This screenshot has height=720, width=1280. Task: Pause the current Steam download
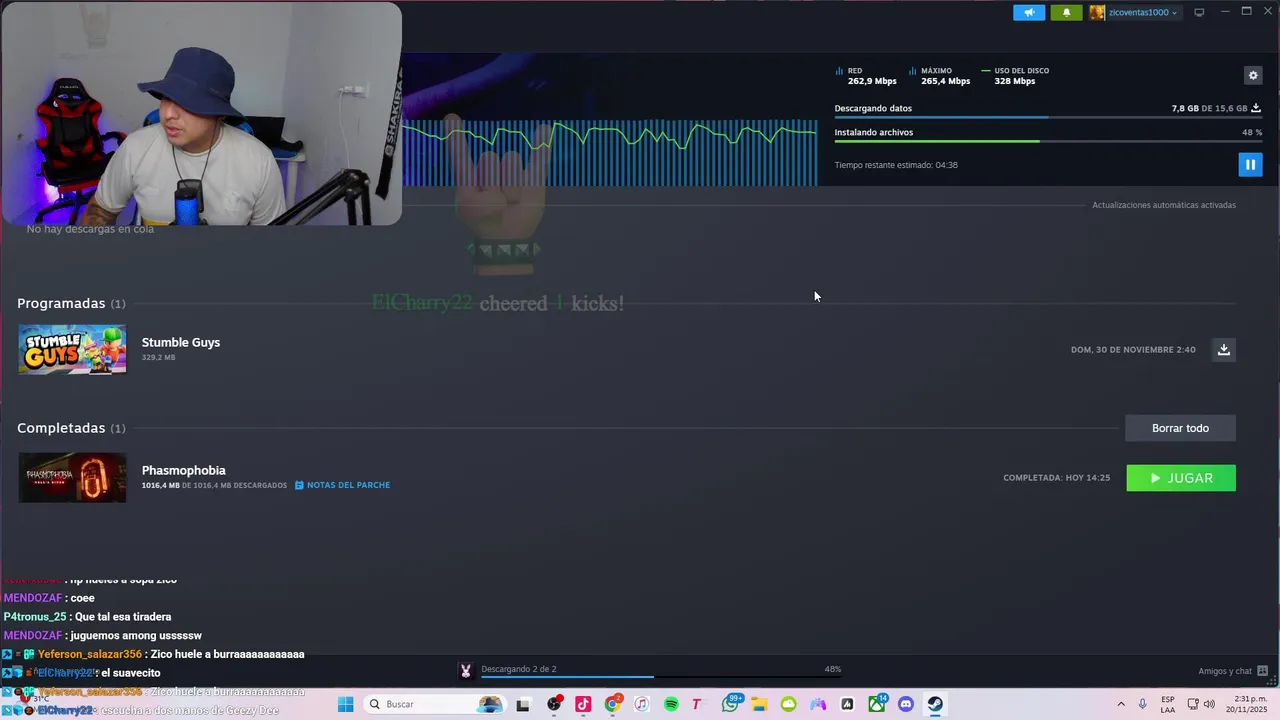point(1250,164)
